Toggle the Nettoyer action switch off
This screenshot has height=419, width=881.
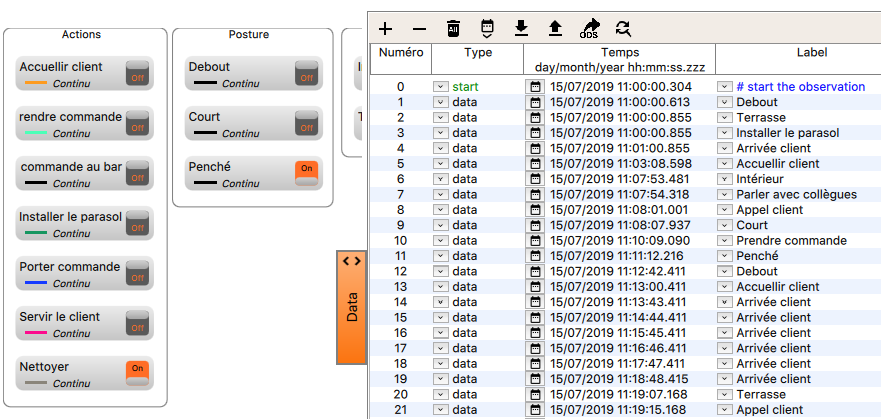point(138,373)
